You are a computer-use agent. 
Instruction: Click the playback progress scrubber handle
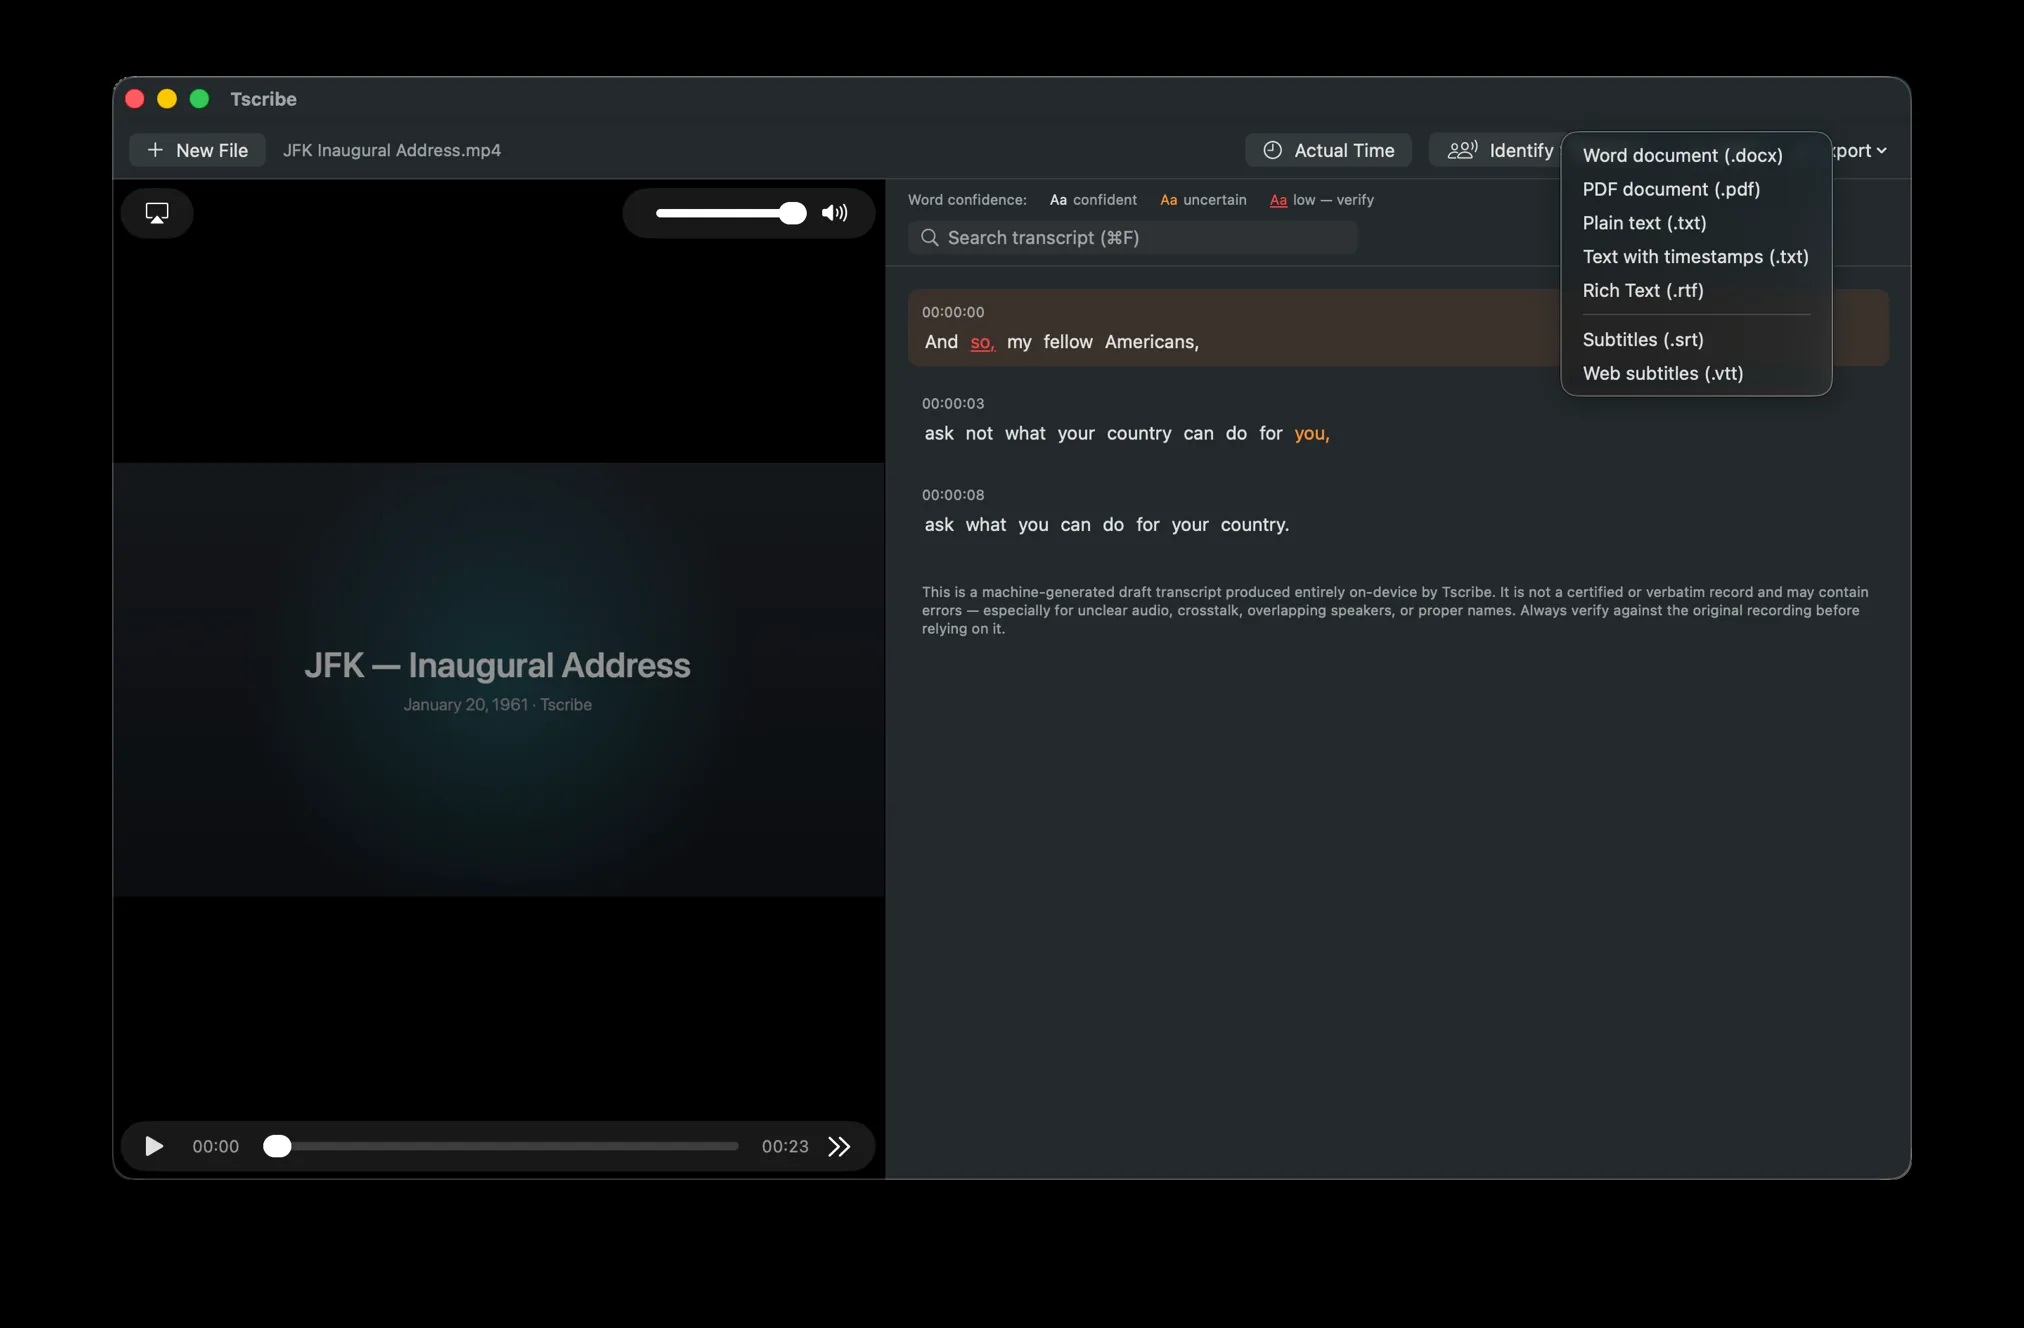coord(277,1146)
